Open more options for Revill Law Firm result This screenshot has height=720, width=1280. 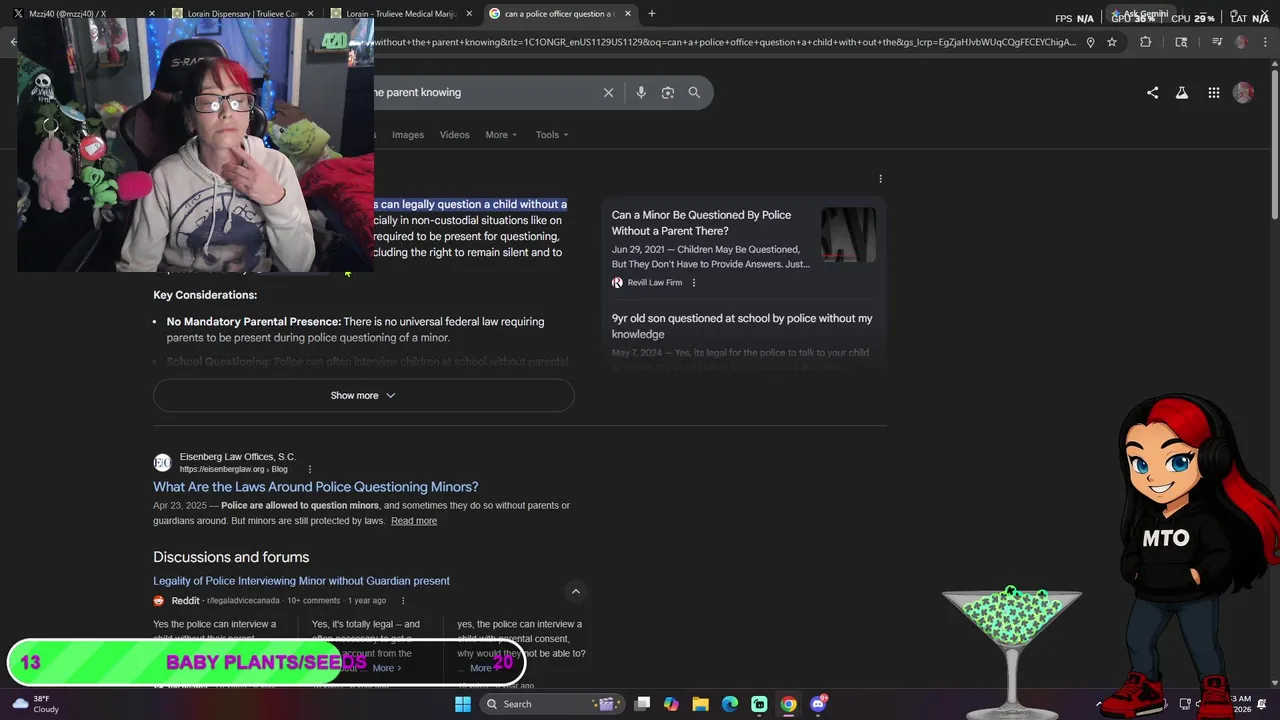694,283
